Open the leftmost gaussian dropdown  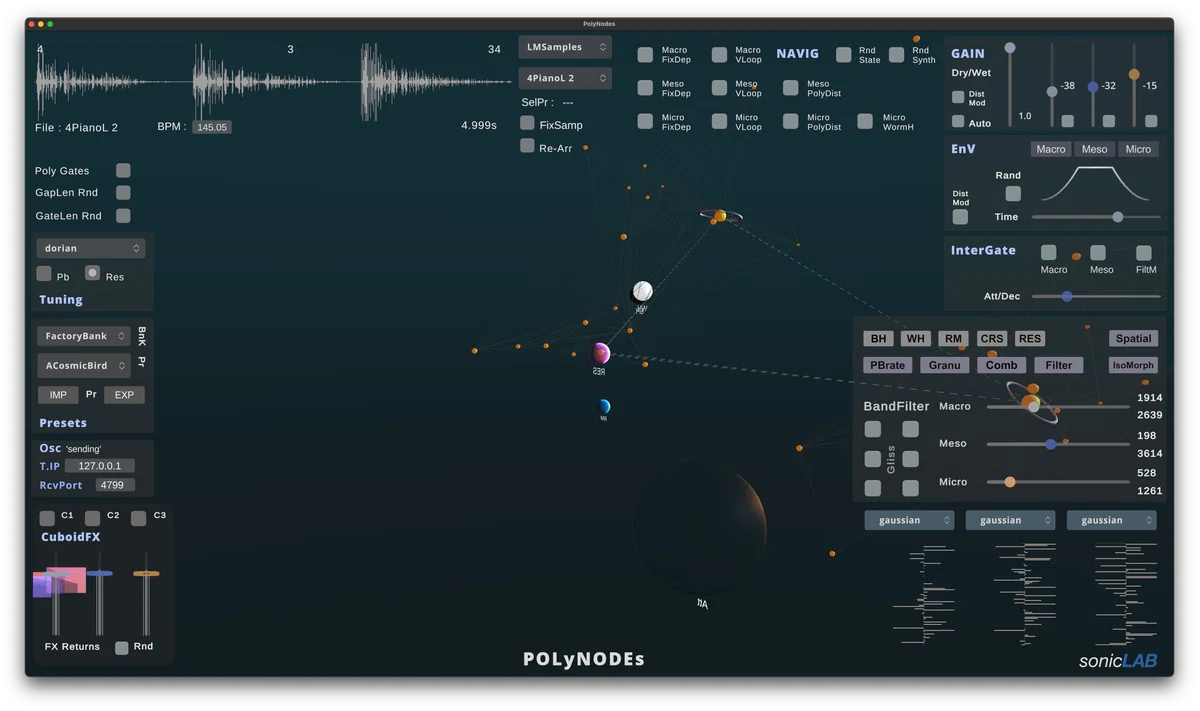(x=909, y=520)
